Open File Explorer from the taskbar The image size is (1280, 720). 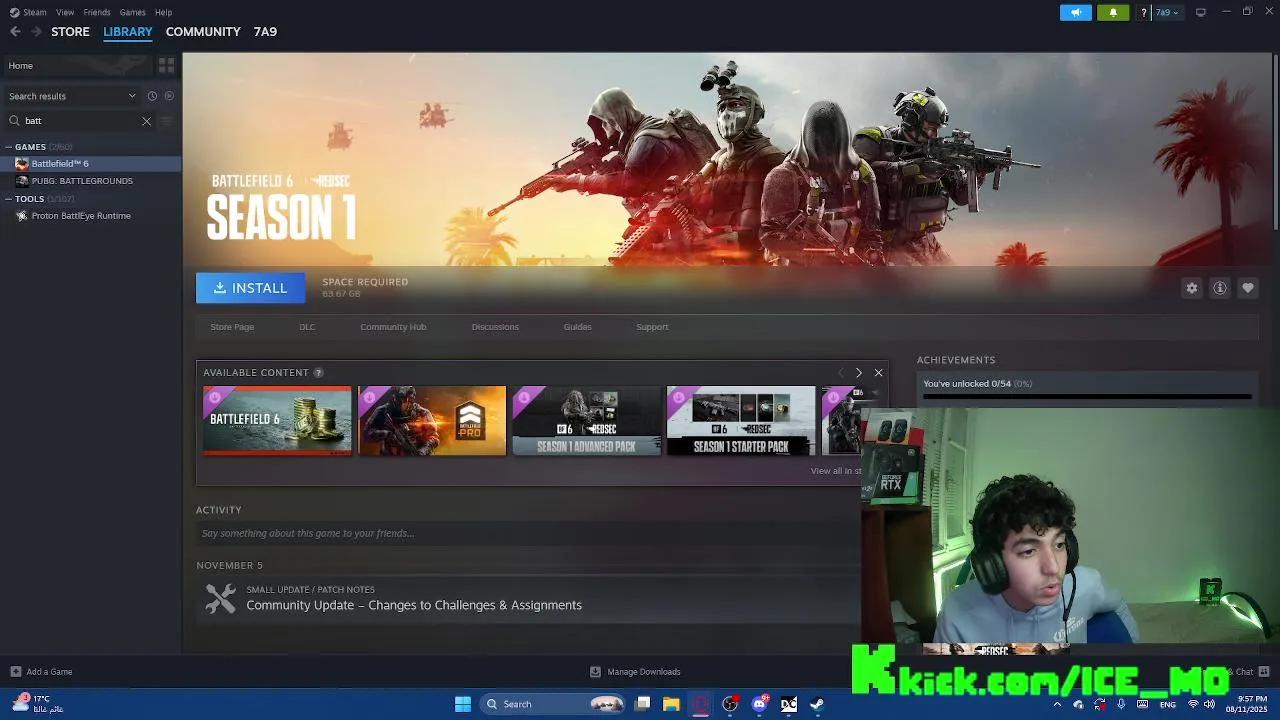671,704
